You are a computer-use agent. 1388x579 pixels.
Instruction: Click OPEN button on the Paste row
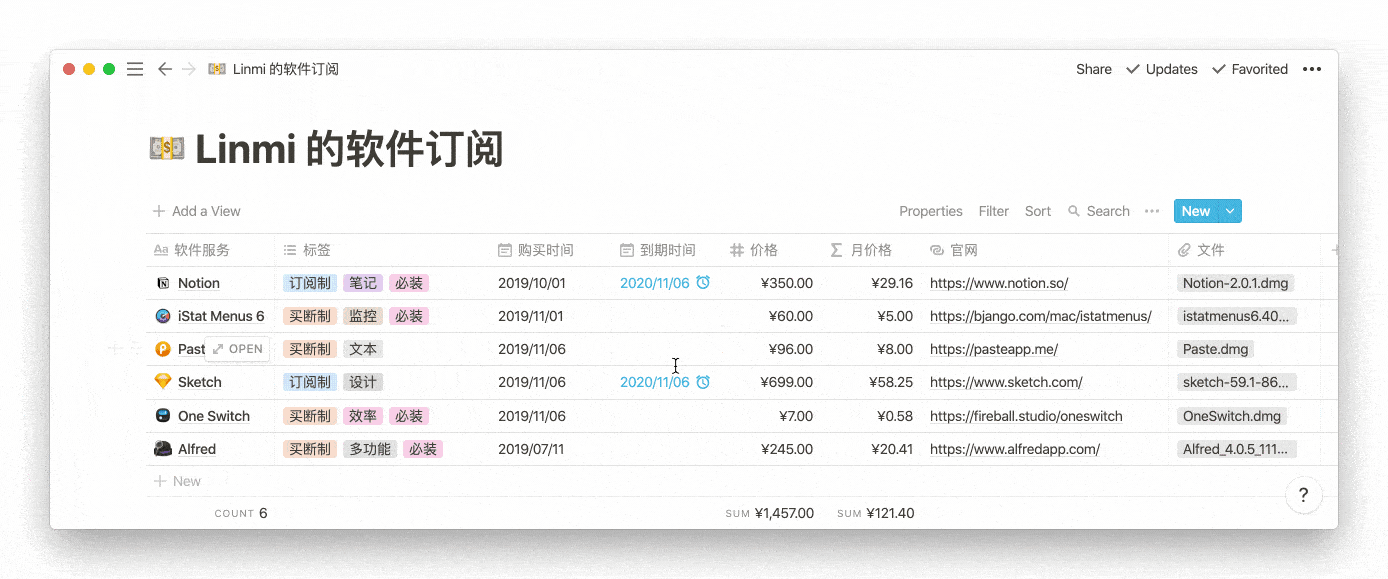[238, 349]
